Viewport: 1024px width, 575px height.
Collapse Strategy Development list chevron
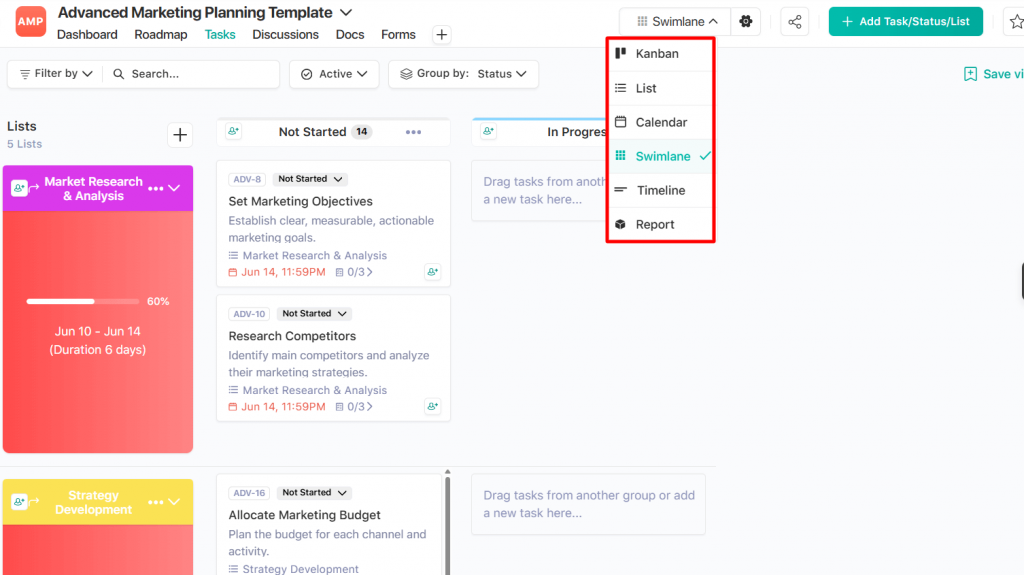(x=174, y=502)
